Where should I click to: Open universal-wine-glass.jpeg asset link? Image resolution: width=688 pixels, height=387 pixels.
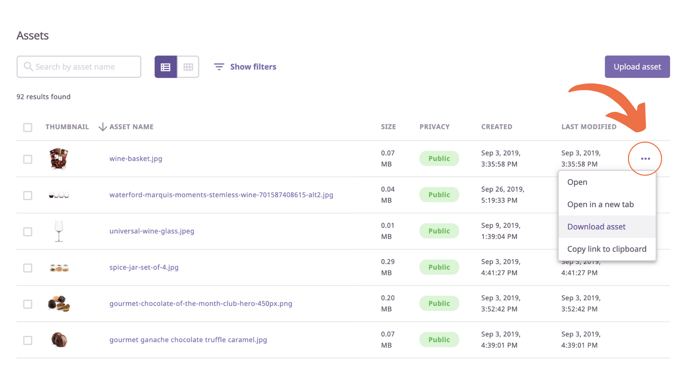tap(152, 231)
